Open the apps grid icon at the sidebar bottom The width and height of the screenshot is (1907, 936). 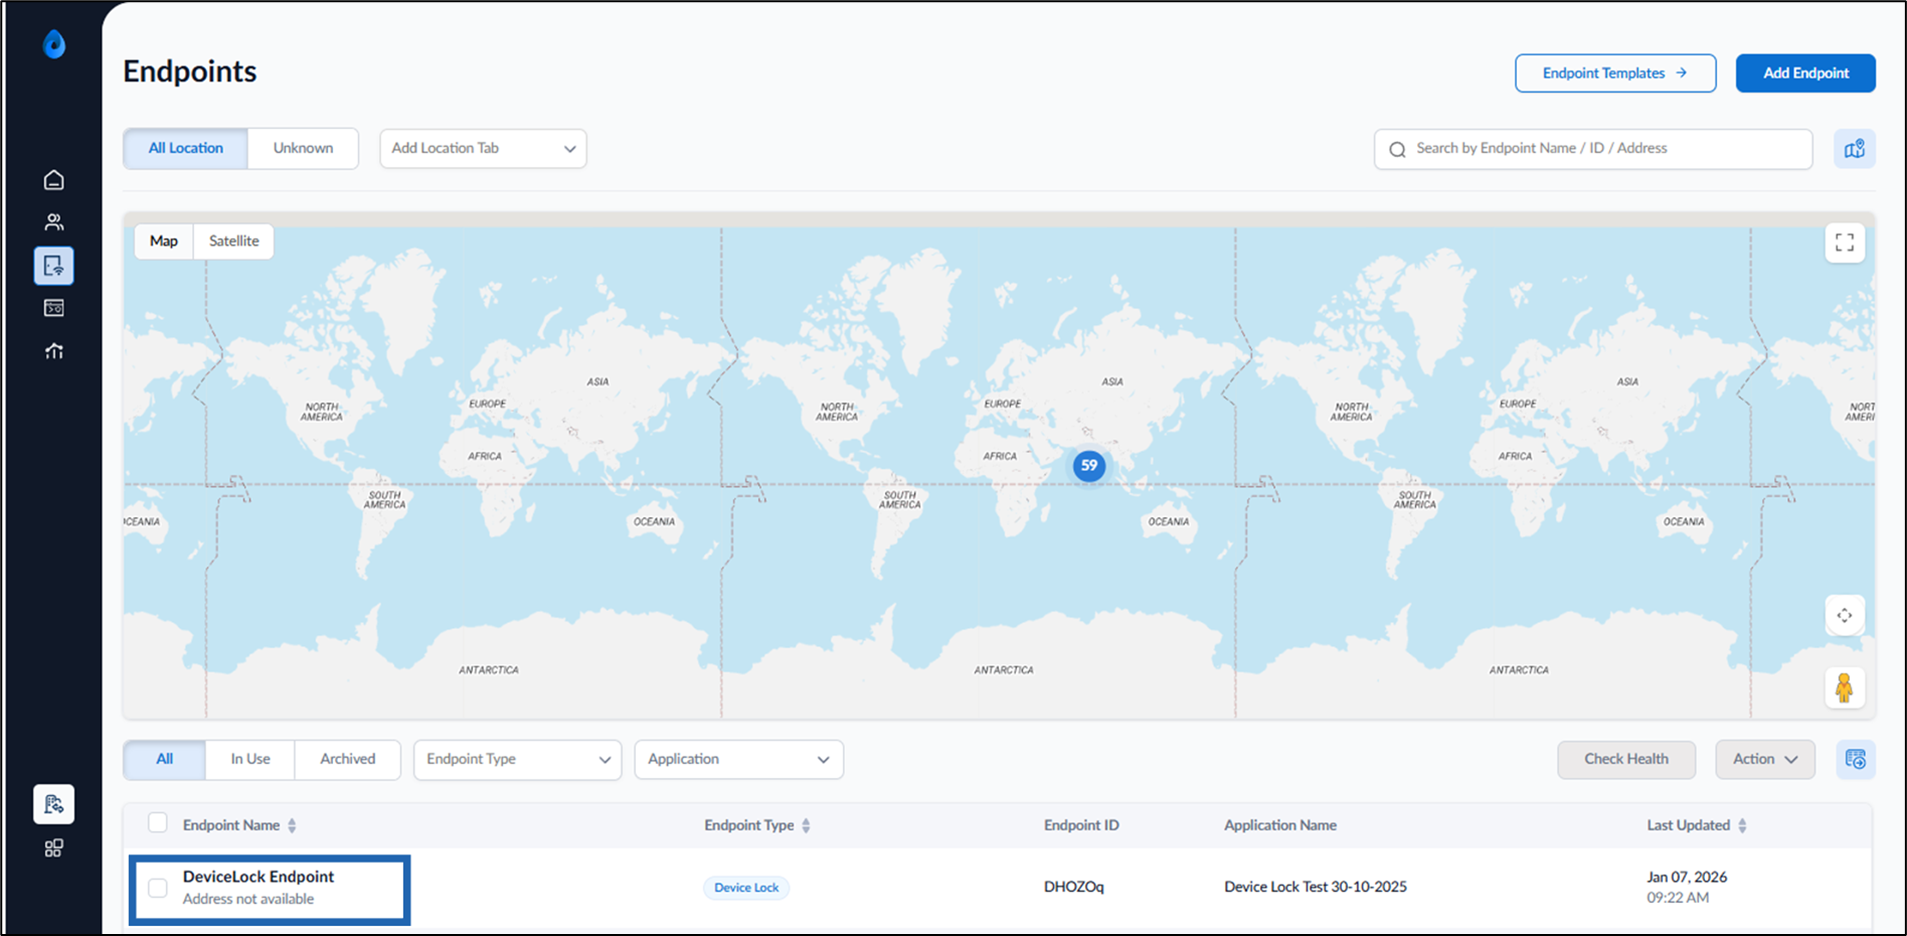54,848
